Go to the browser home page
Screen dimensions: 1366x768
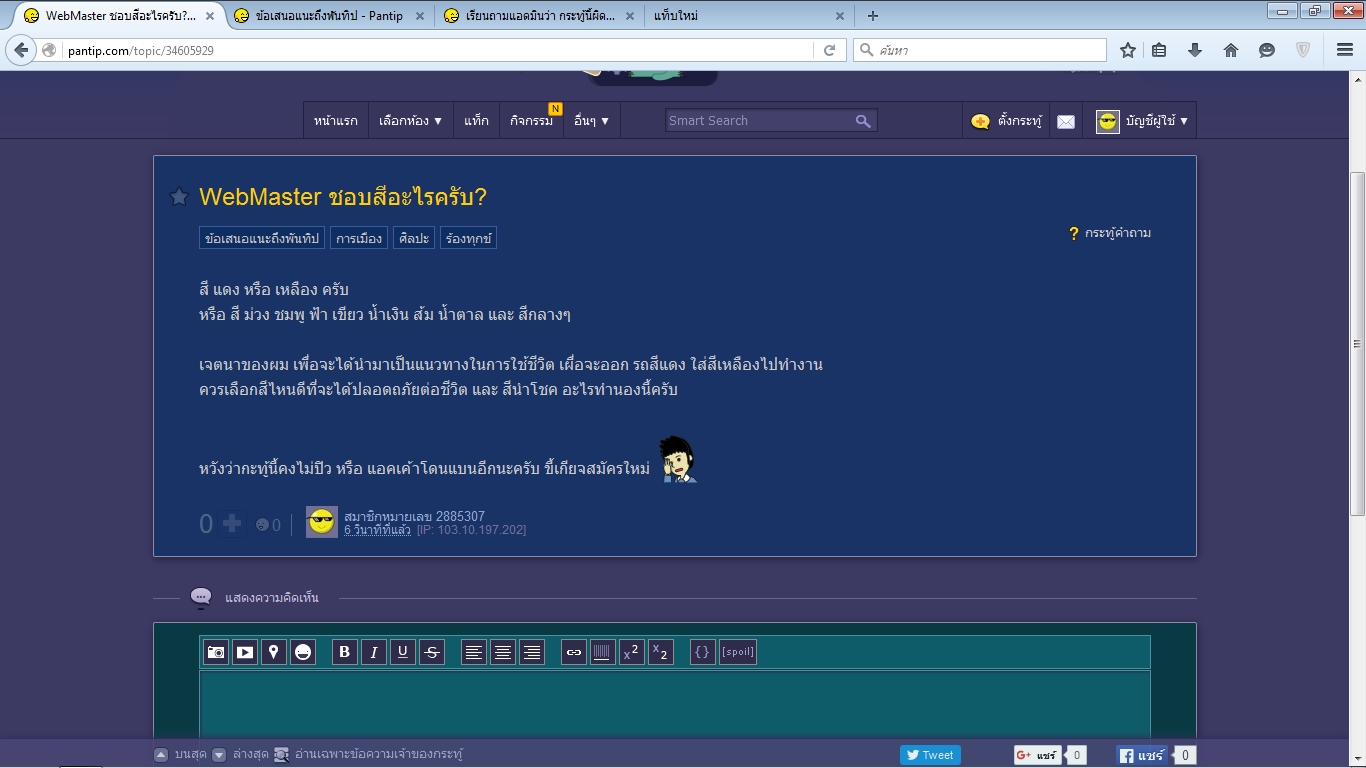click(x=1231, y=50)
